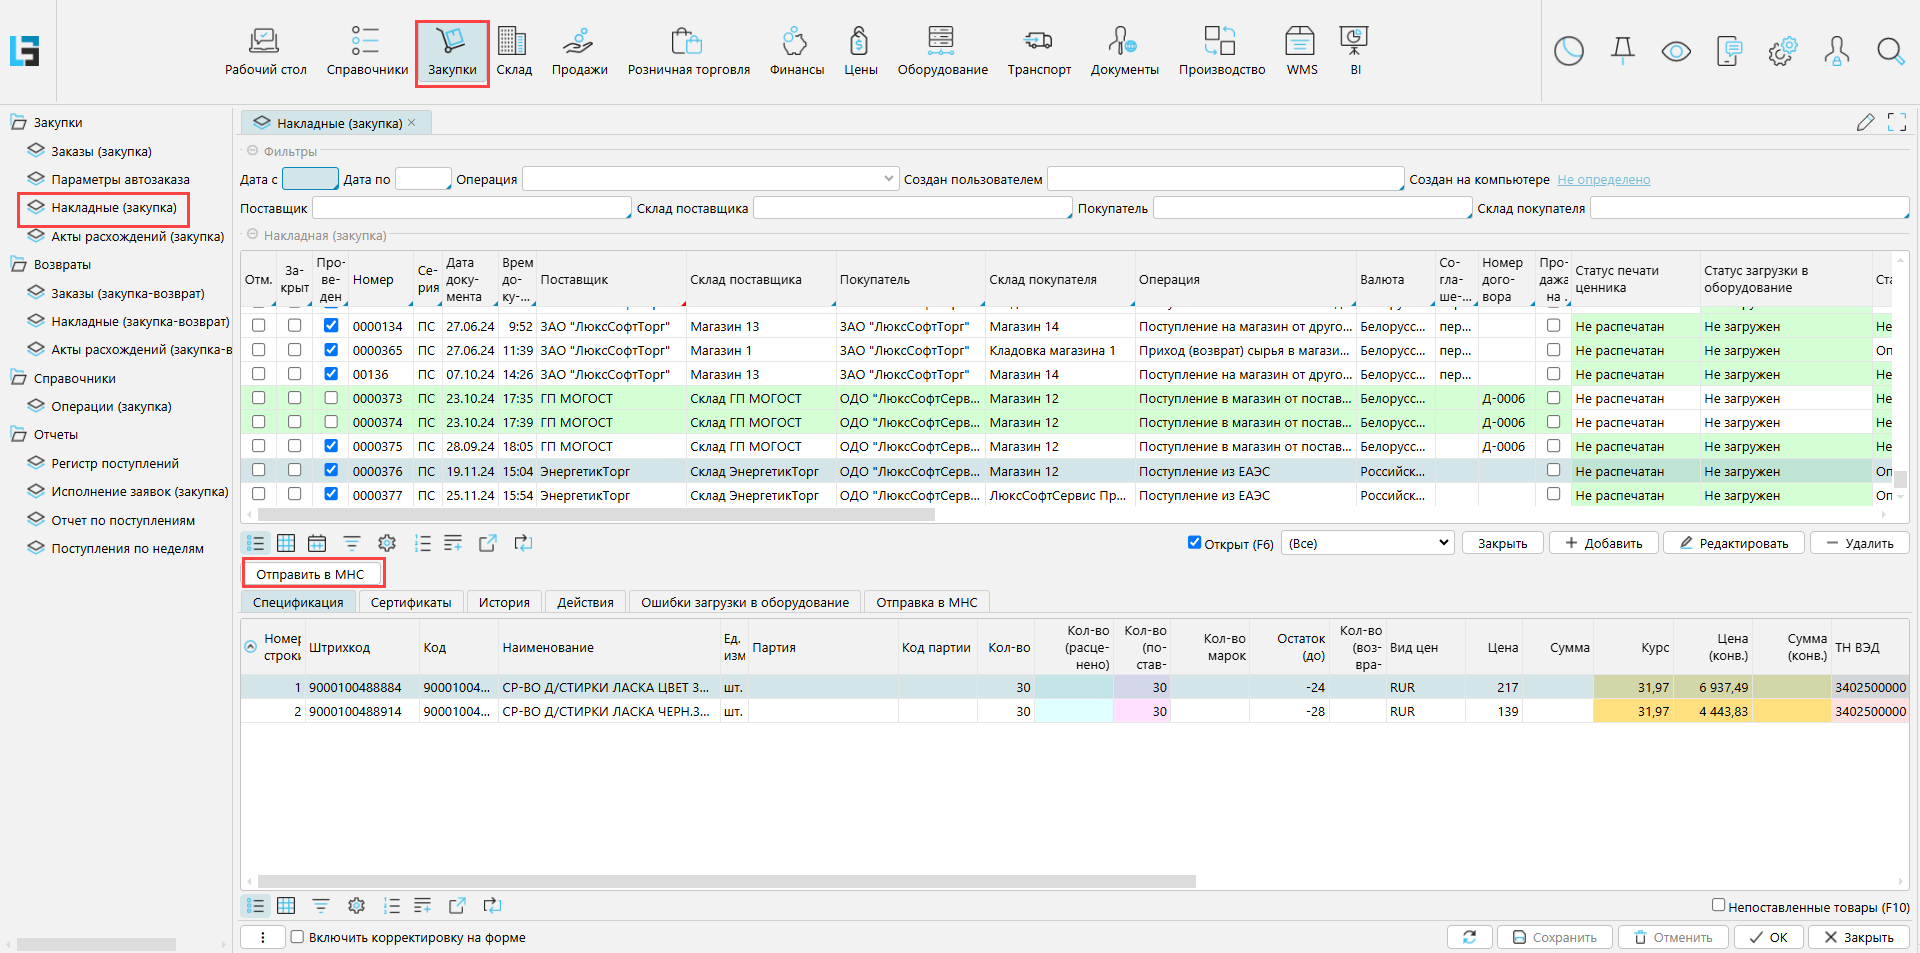Check Непоставленные товары (F10) checkbox

point(1718,905)
